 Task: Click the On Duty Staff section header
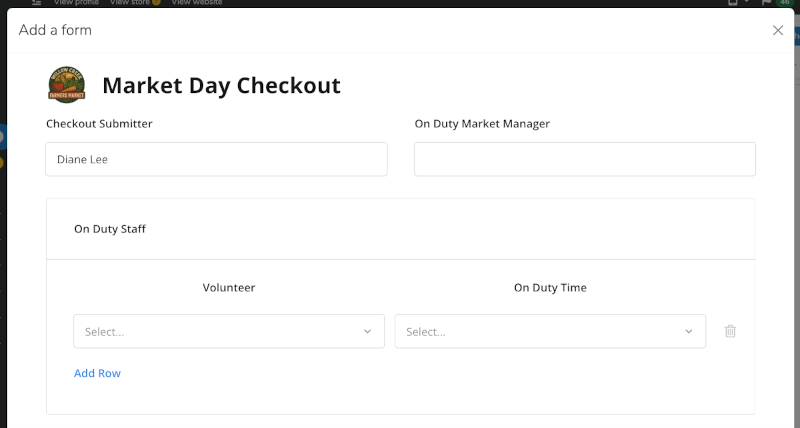tap(110, 229)
